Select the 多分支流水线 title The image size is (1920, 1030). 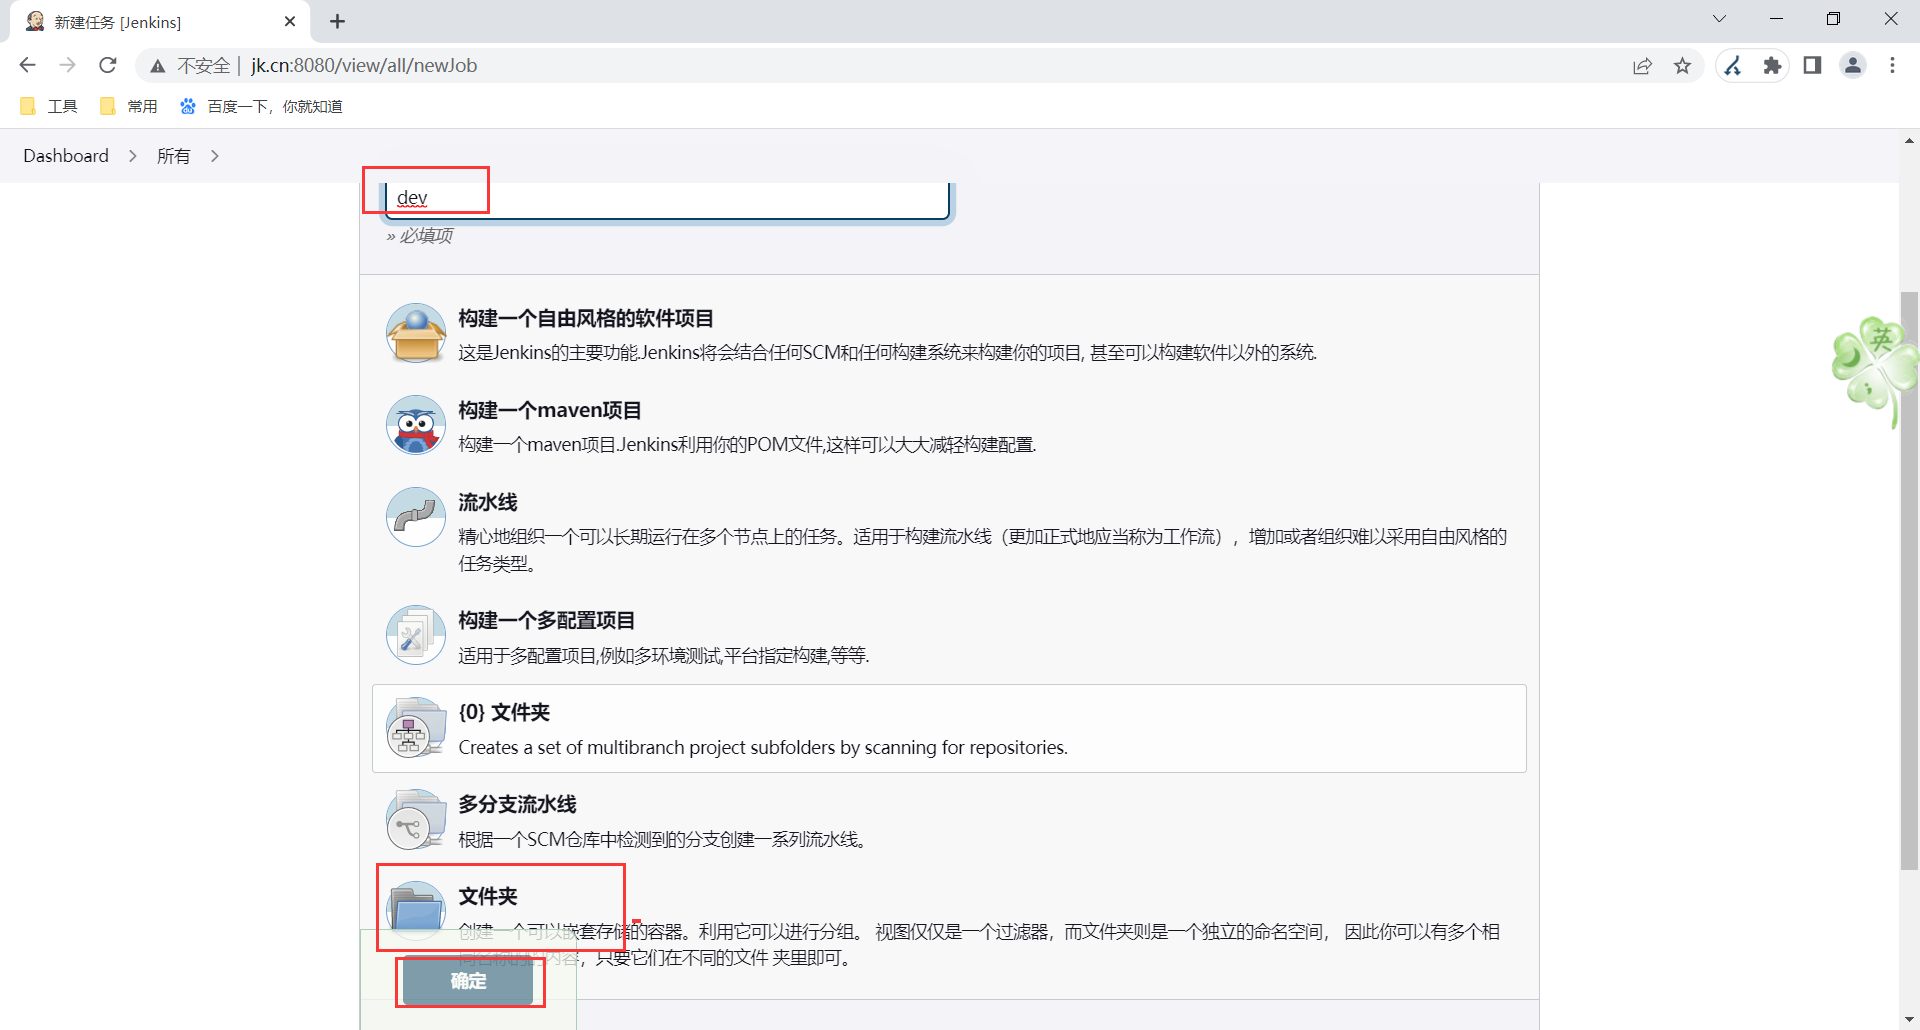click(x=517, y=804)
